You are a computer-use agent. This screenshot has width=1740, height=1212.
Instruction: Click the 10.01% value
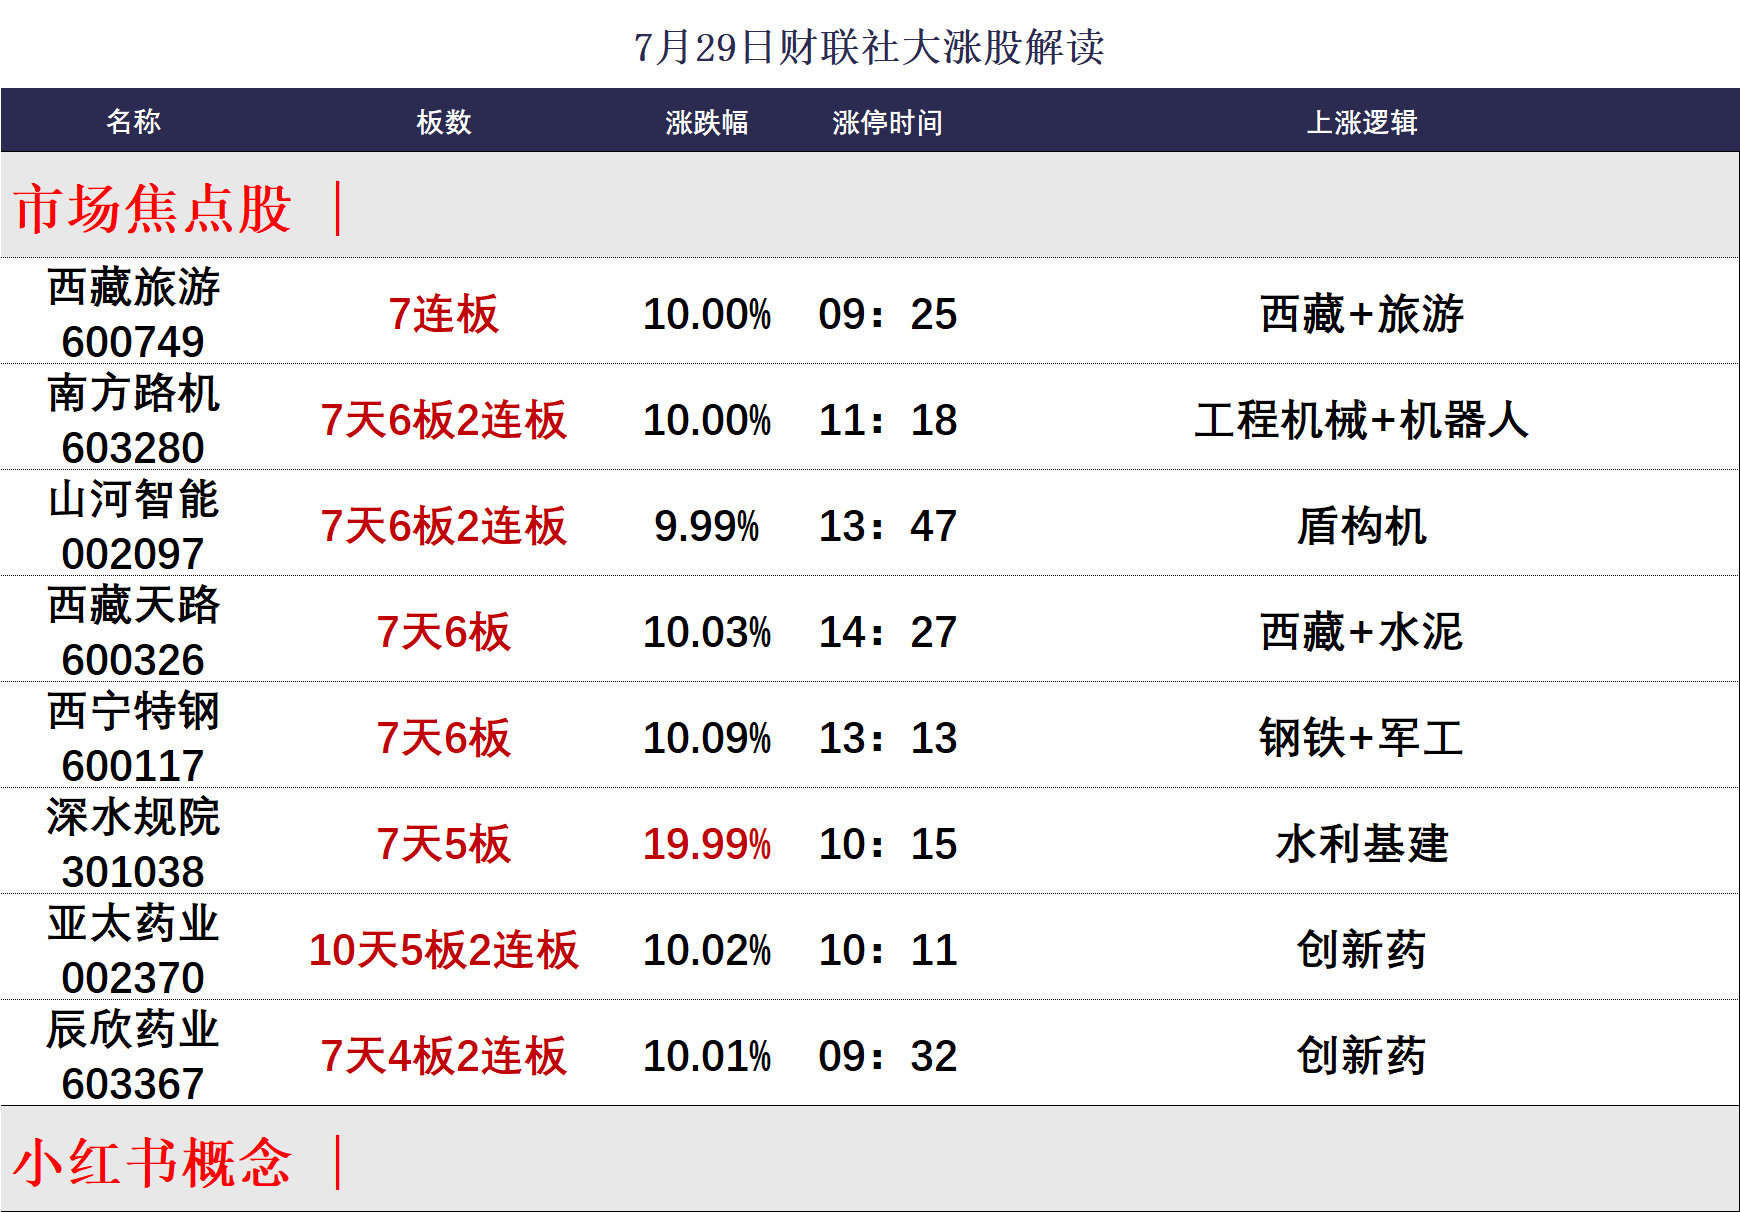[707, 1056]
